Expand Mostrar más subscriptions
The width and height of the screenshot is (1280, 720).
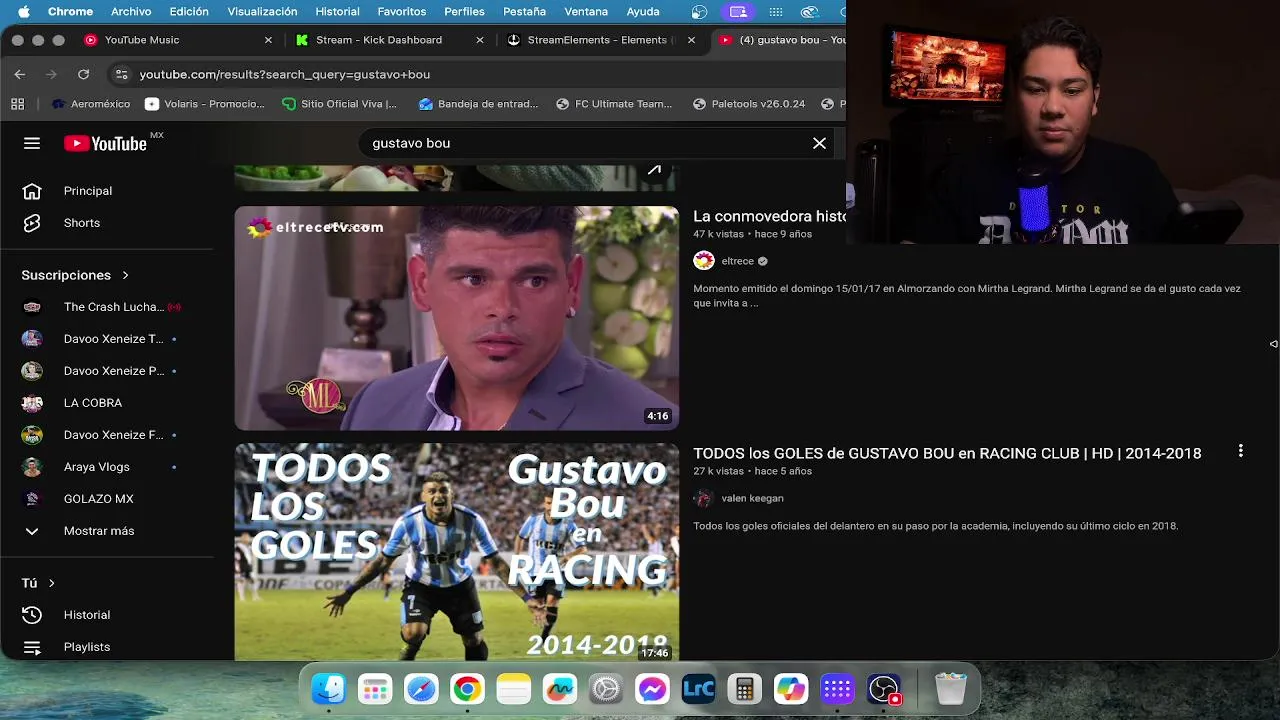(99, 531)
